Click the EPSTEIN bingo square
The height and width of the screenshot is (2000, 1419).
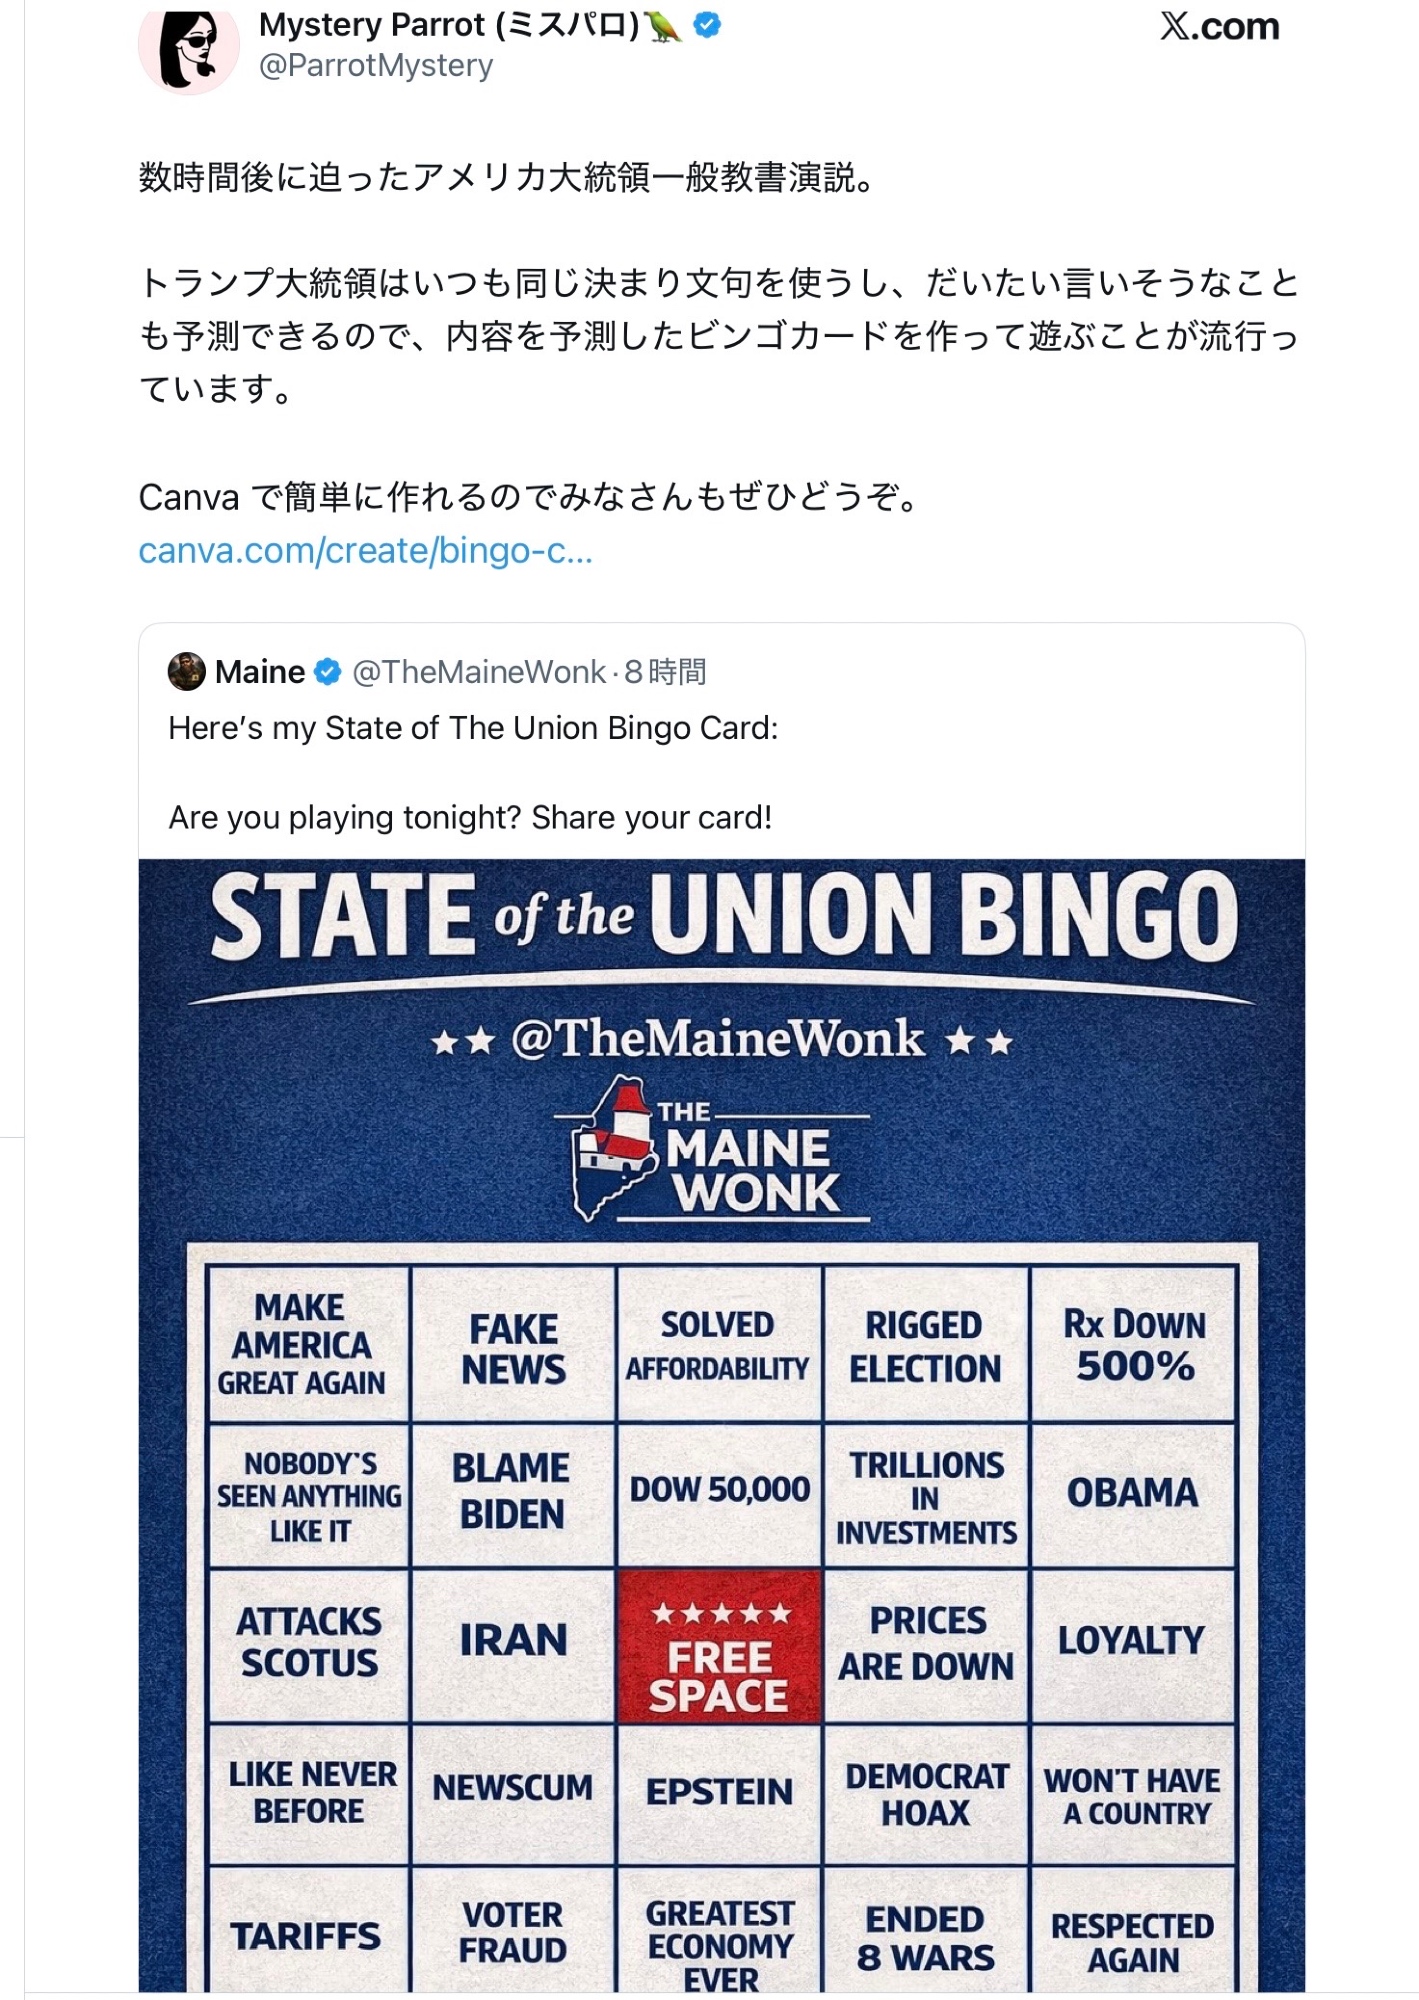tap(719, 1793)
